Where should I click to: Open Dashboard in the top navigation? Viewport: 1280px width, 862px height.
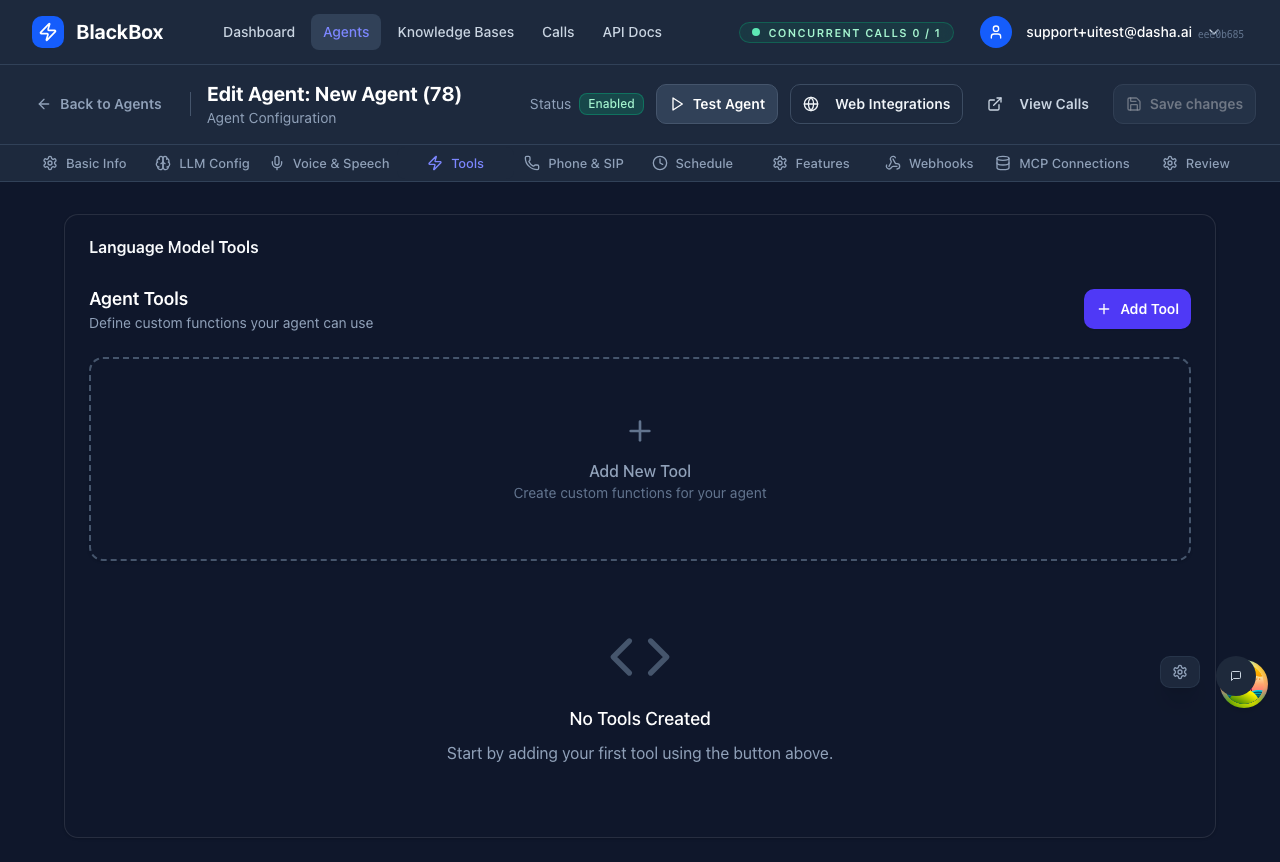(259, 32)
